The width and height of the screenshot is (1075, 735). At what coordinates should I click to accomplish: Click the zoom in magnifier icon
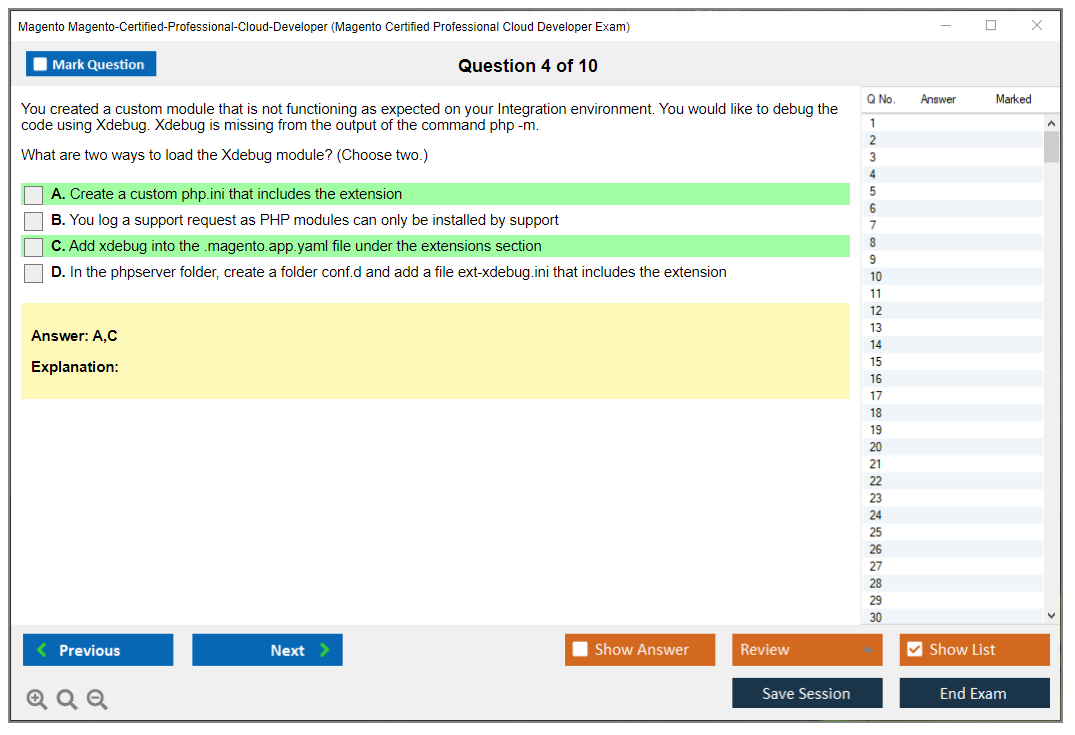(x=37, y=700)
